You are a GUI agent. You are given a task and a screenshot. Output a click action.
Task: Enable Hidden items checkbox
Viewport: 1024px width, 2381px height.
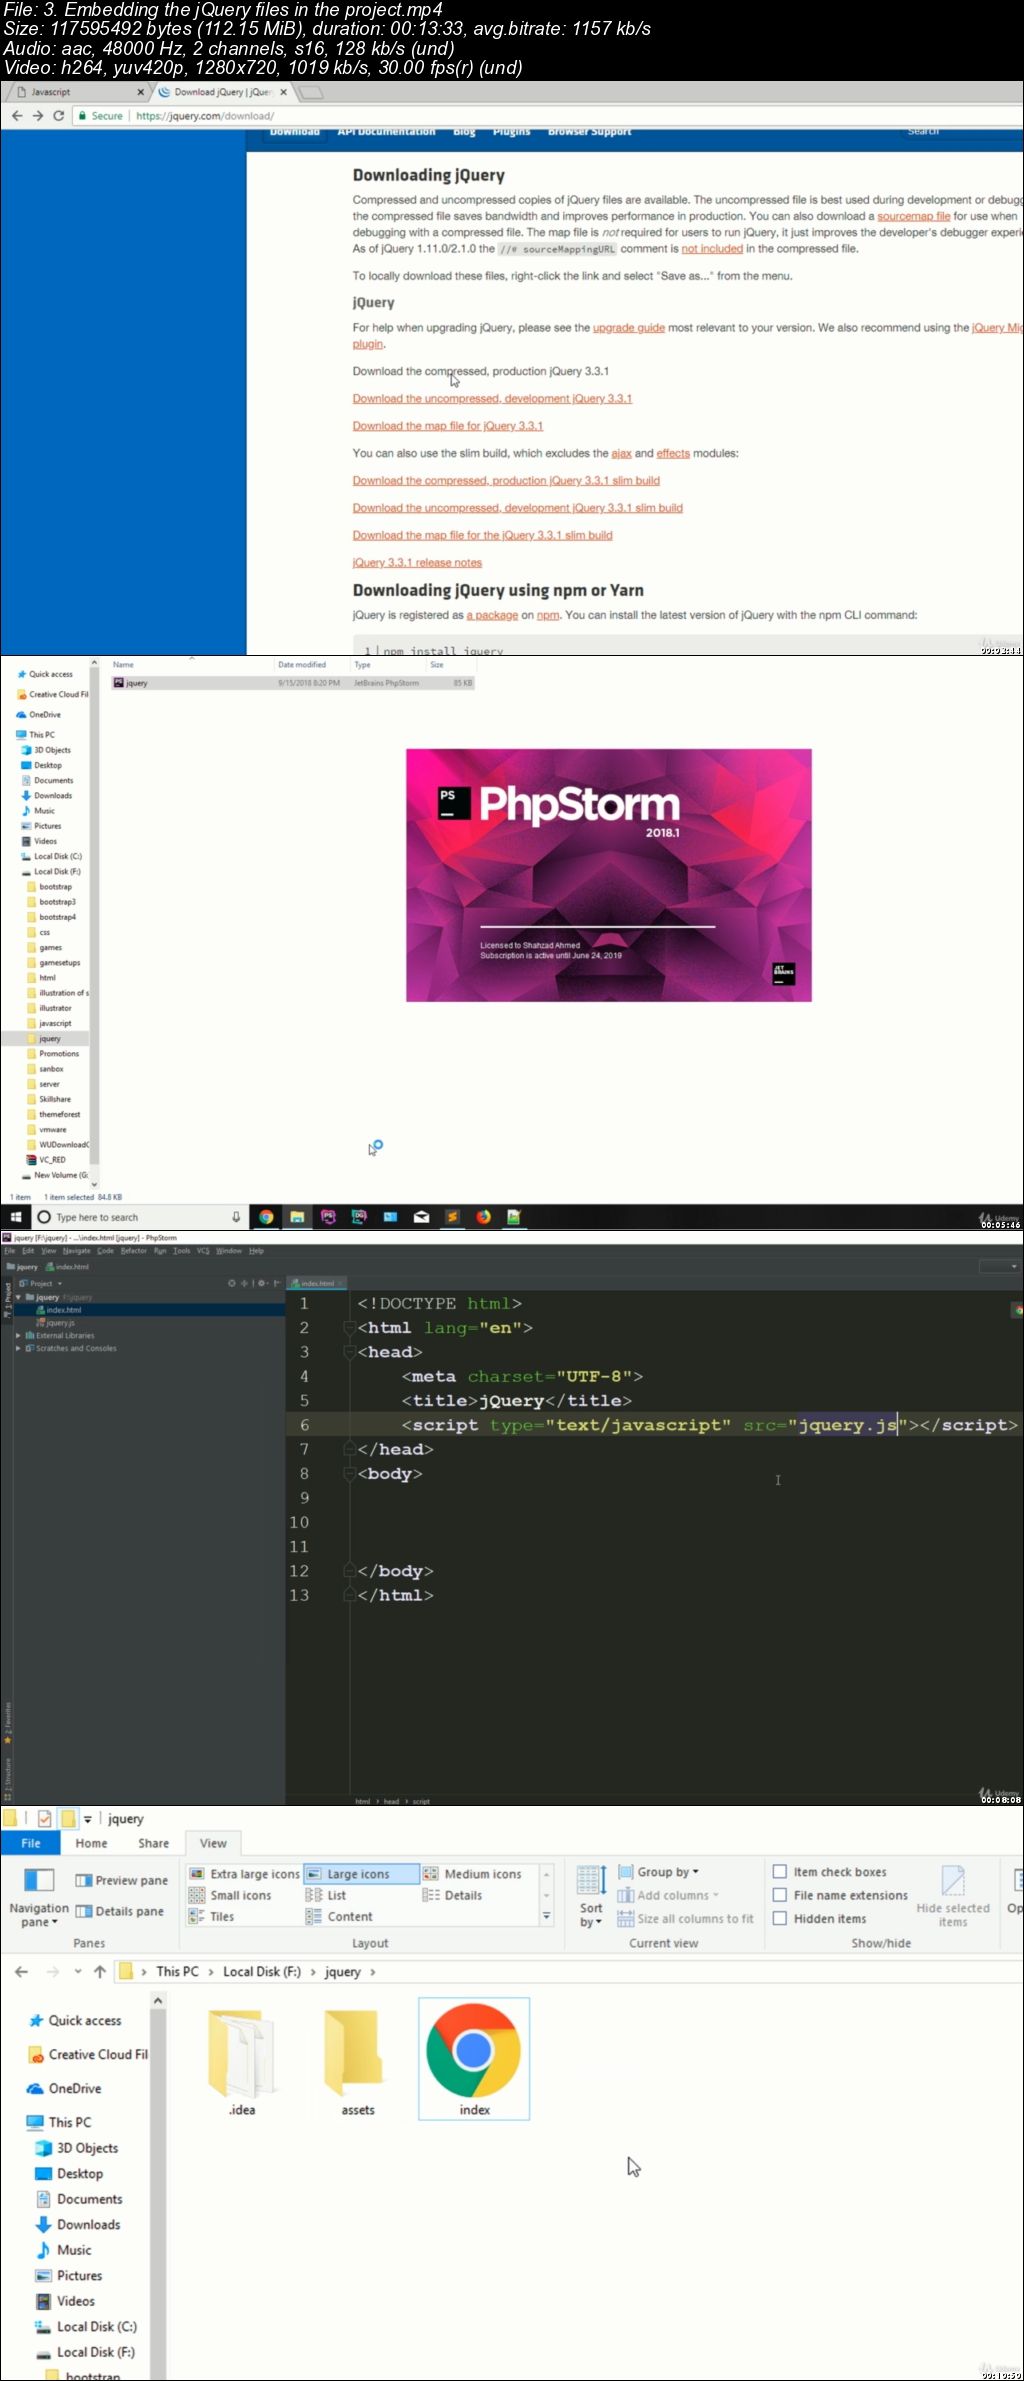click(780, 1918)
